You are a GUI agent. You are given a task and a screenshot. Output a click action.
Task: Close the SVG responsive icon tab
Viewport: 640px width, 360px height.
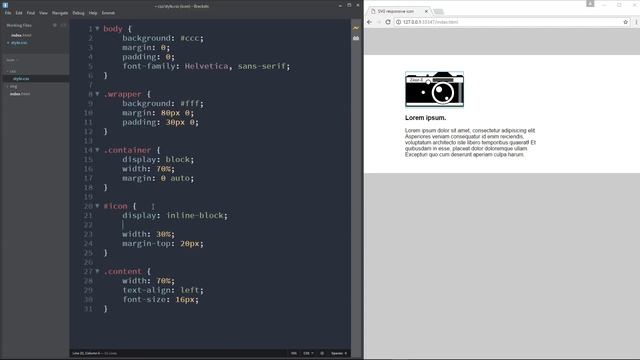[x=426, y=11]
